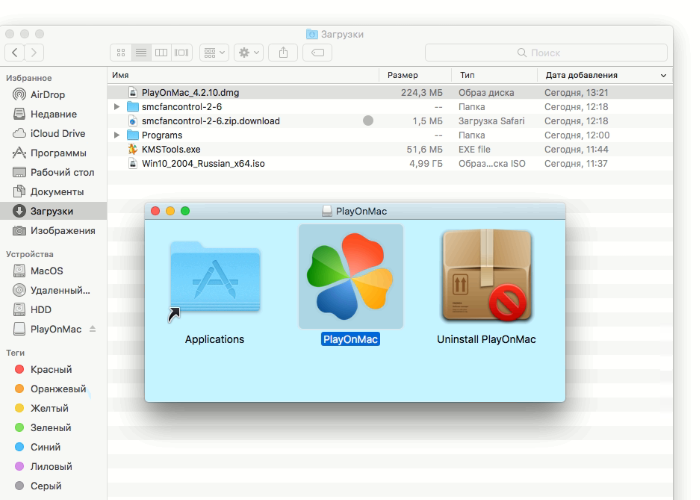Open the arrange-by grouping dropdown
700x500 pixels.
click(214, 53)
